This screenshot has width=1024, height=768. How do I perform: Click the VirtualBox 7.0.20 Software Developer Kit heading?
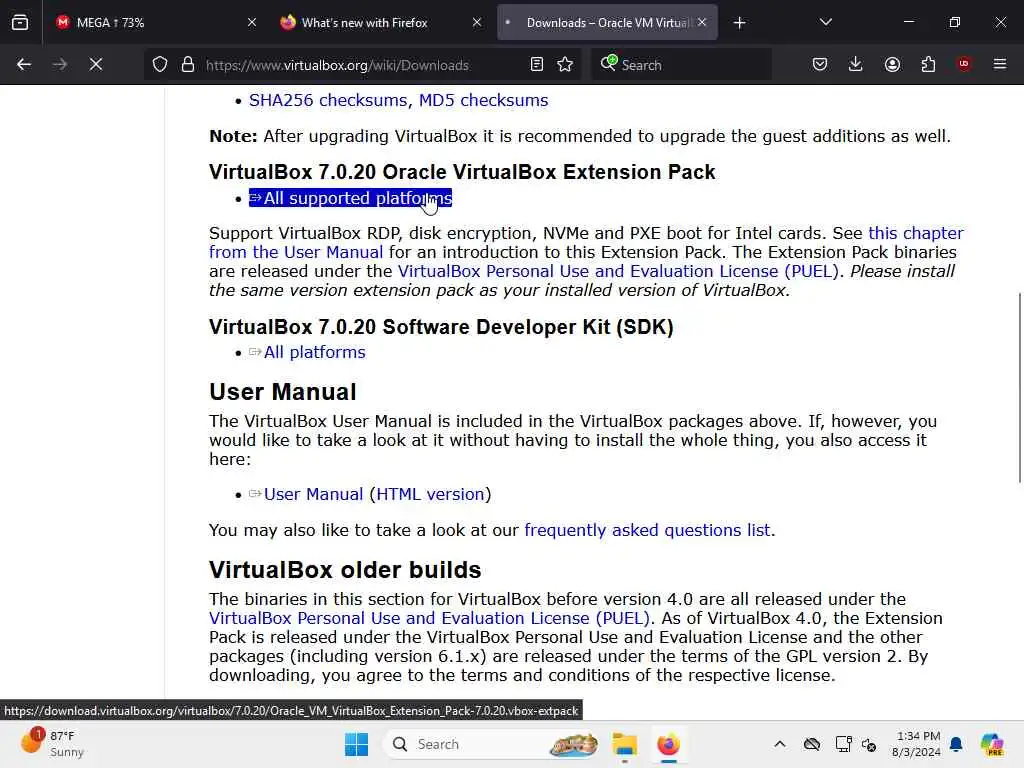click(441, 327)
